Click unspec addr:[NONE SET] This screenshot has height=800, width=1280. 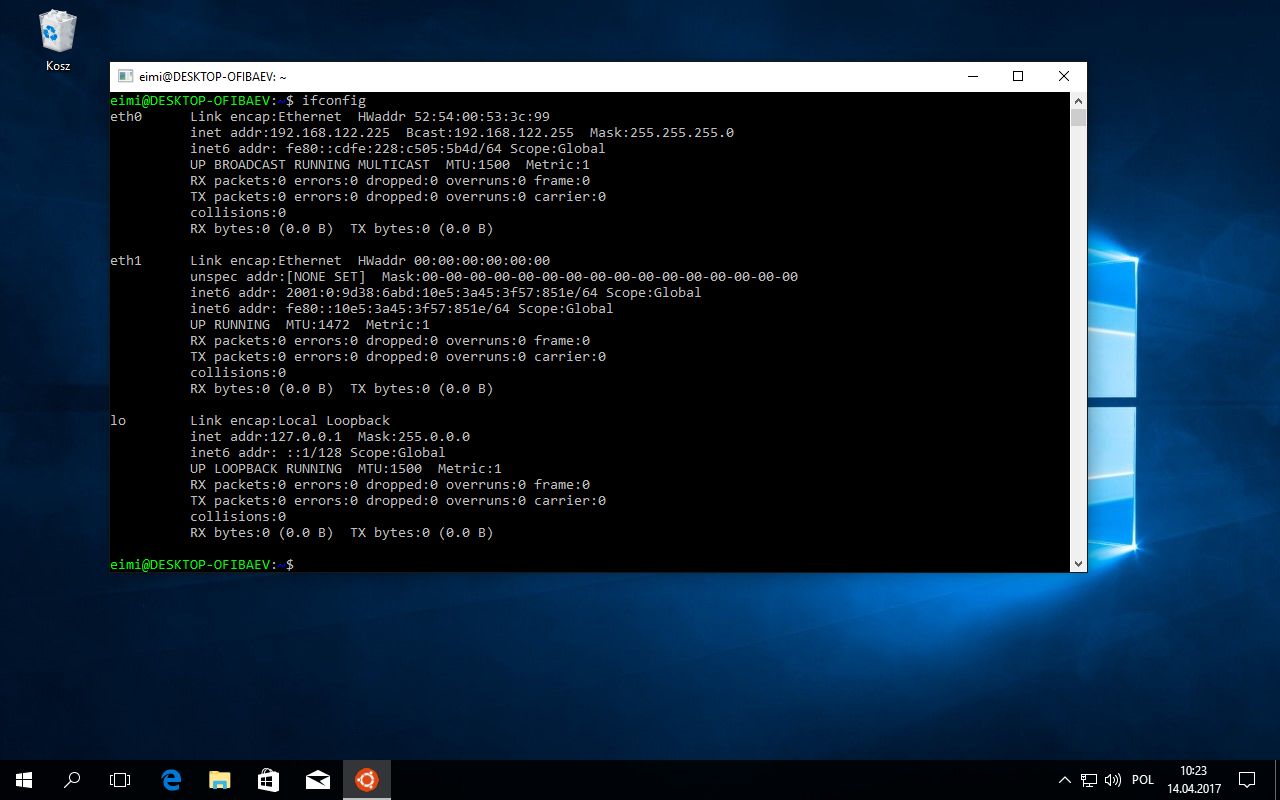tap(278, 276)
